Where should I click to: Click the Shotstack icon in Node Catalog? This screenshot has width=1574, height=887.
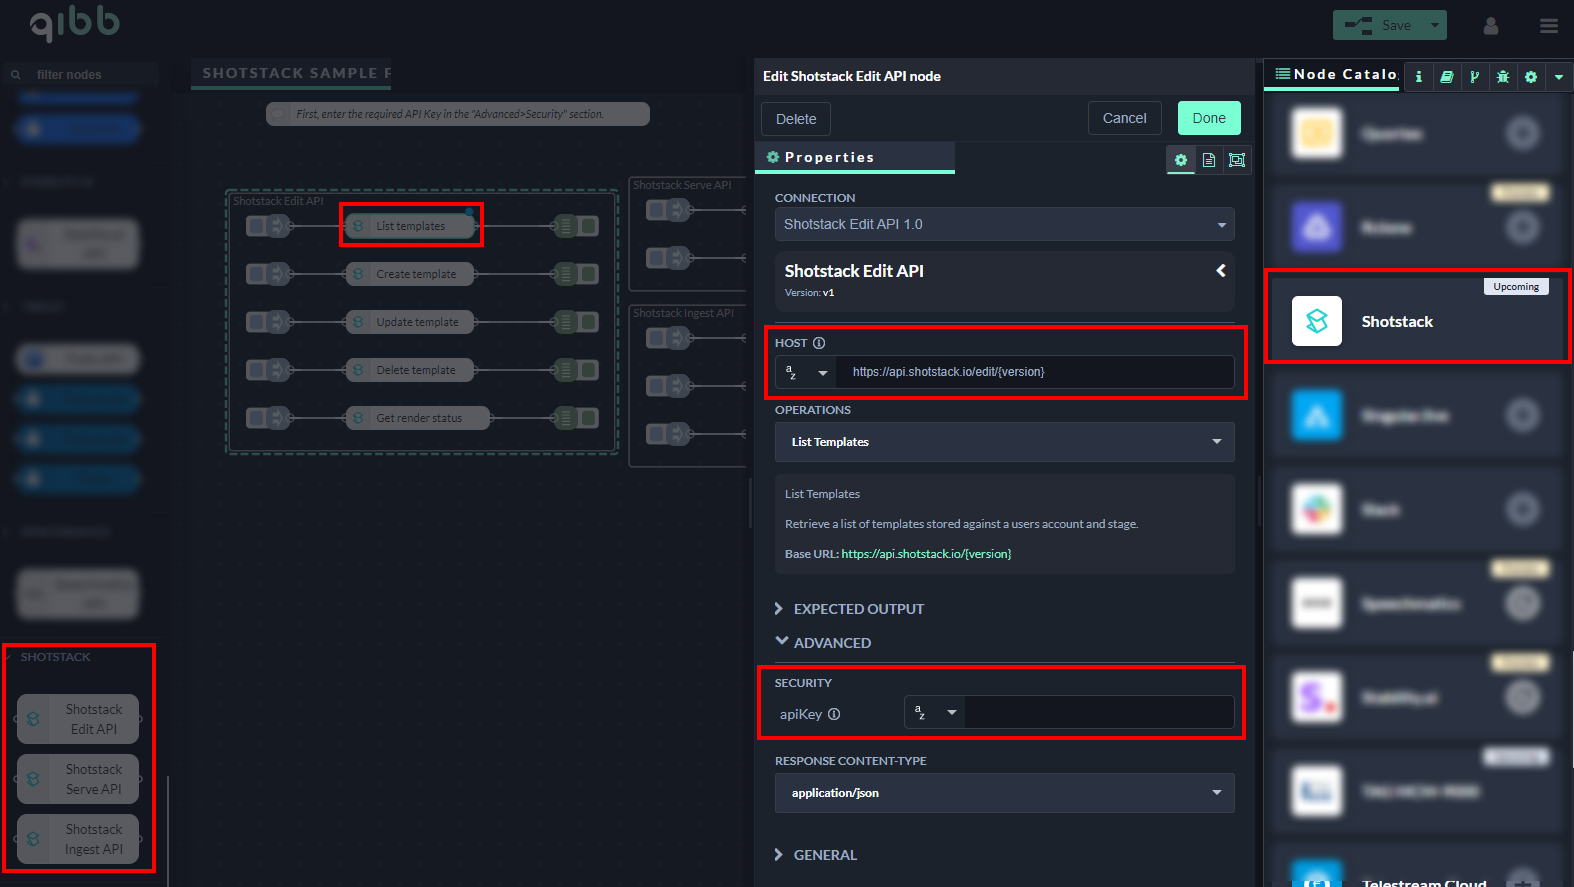[x=1316, y=321]
